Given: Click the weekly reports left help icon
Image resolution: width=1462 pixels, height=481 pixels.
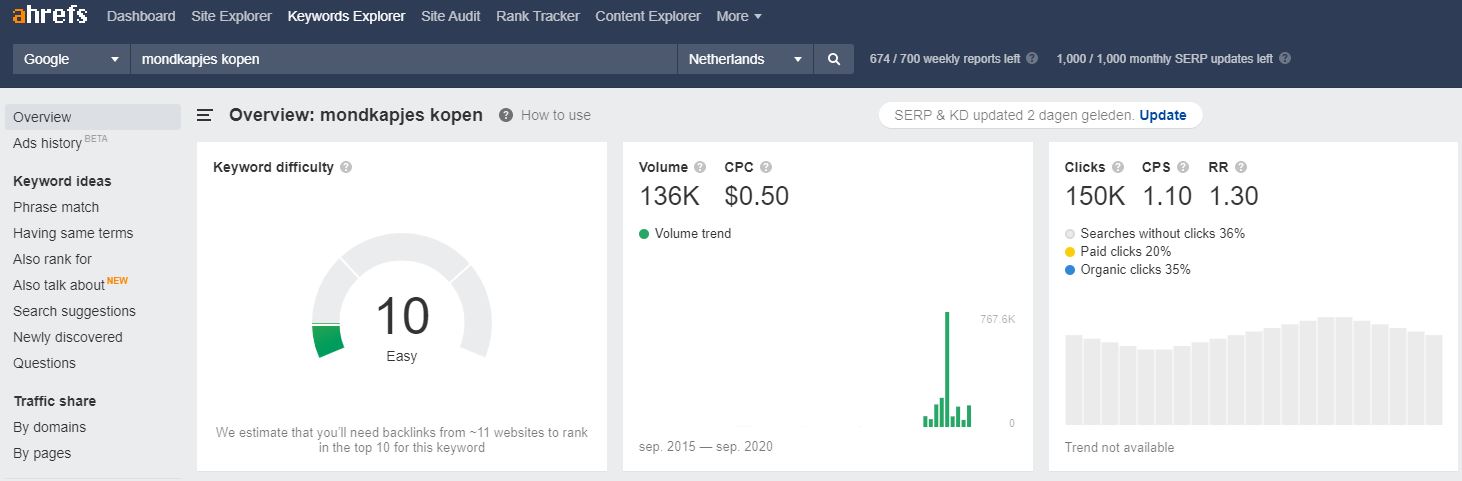Looking at the screenshot, I should 1032,59.
